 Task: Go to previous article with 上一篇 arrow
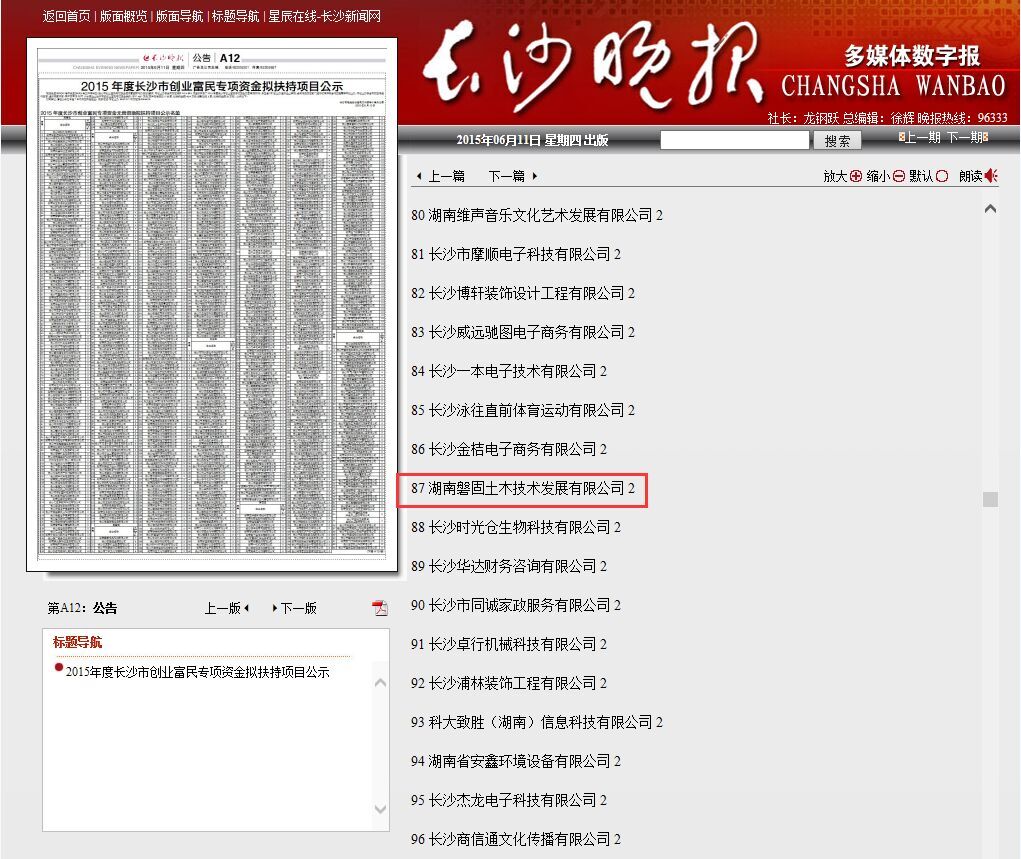(x=441, y=176)
